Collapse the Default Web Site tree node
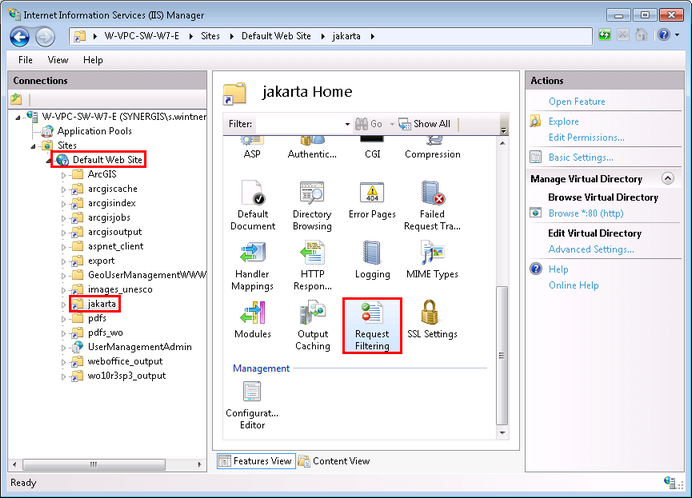Viewport: 692px width, 498px height. pyautogui.click(x=49, y=160)
